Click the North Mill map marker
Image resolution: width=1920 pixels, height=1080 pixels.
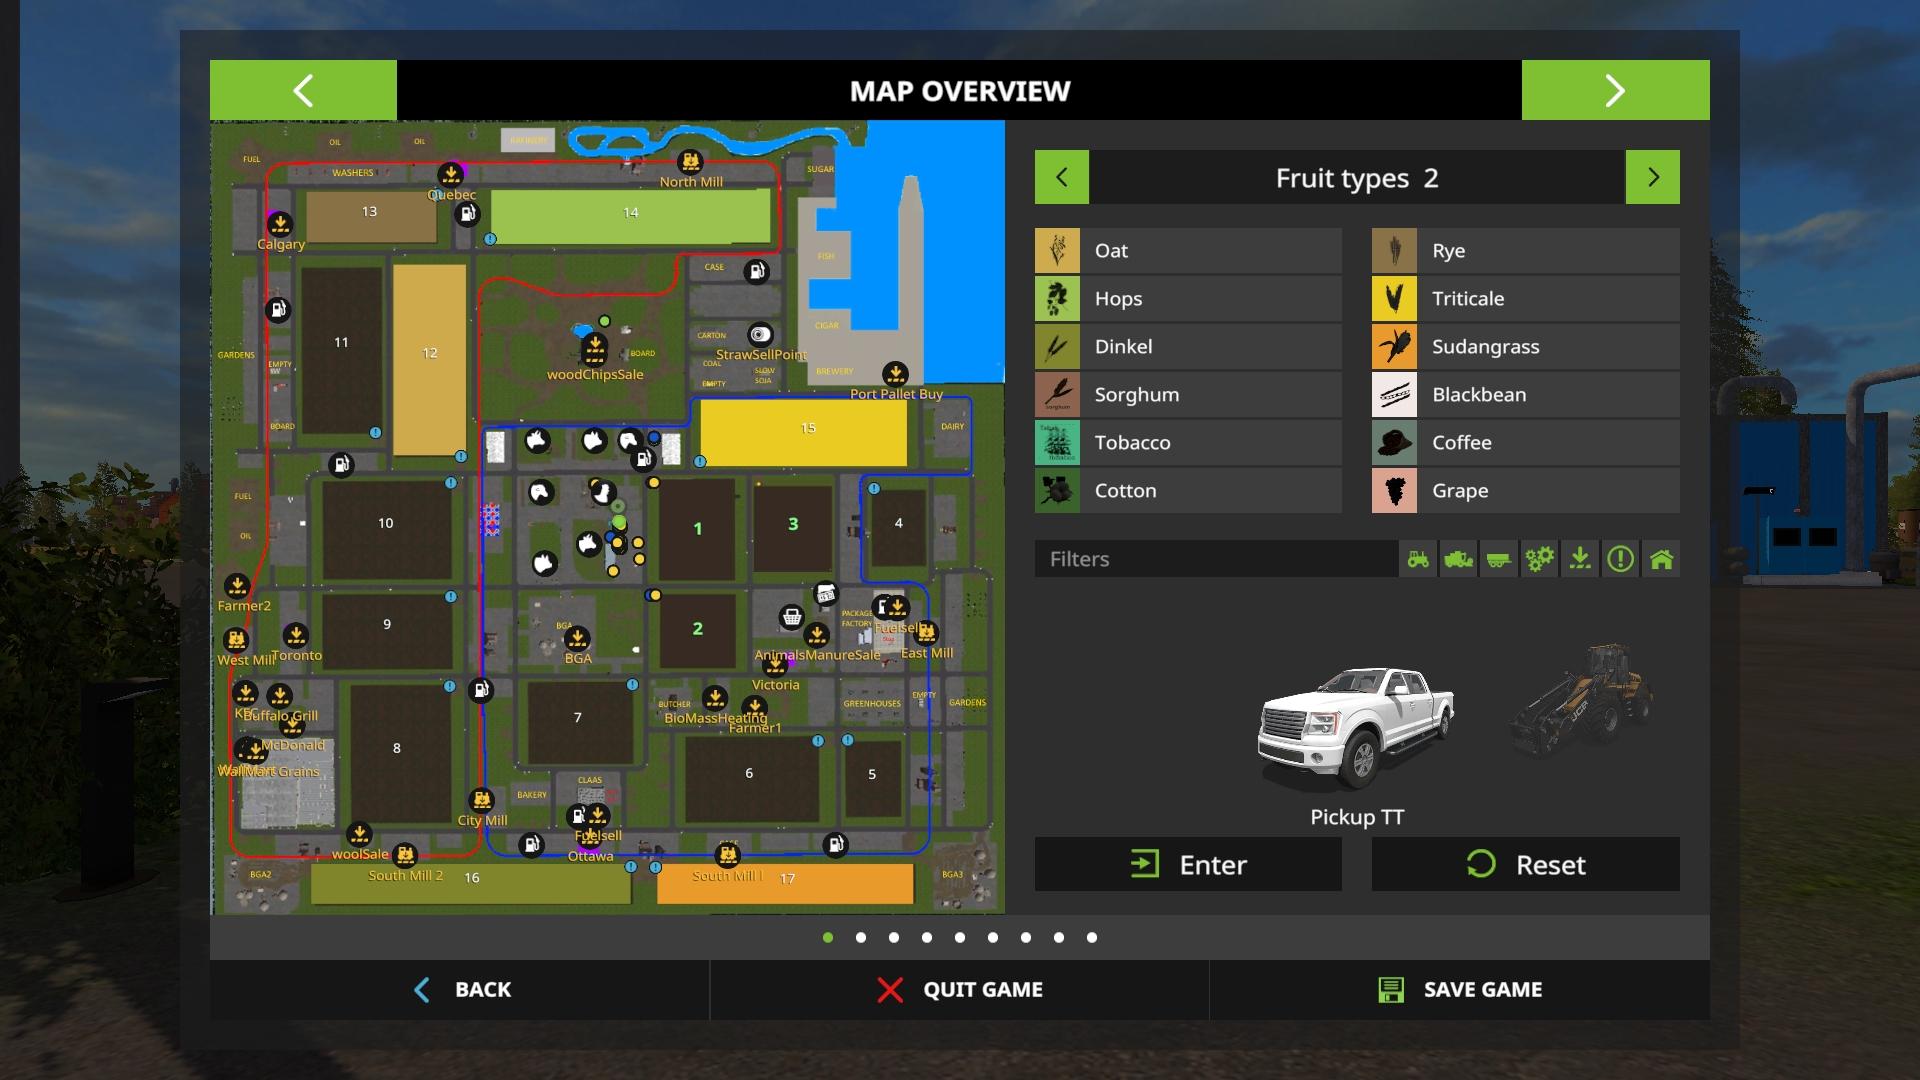[690, 162]
